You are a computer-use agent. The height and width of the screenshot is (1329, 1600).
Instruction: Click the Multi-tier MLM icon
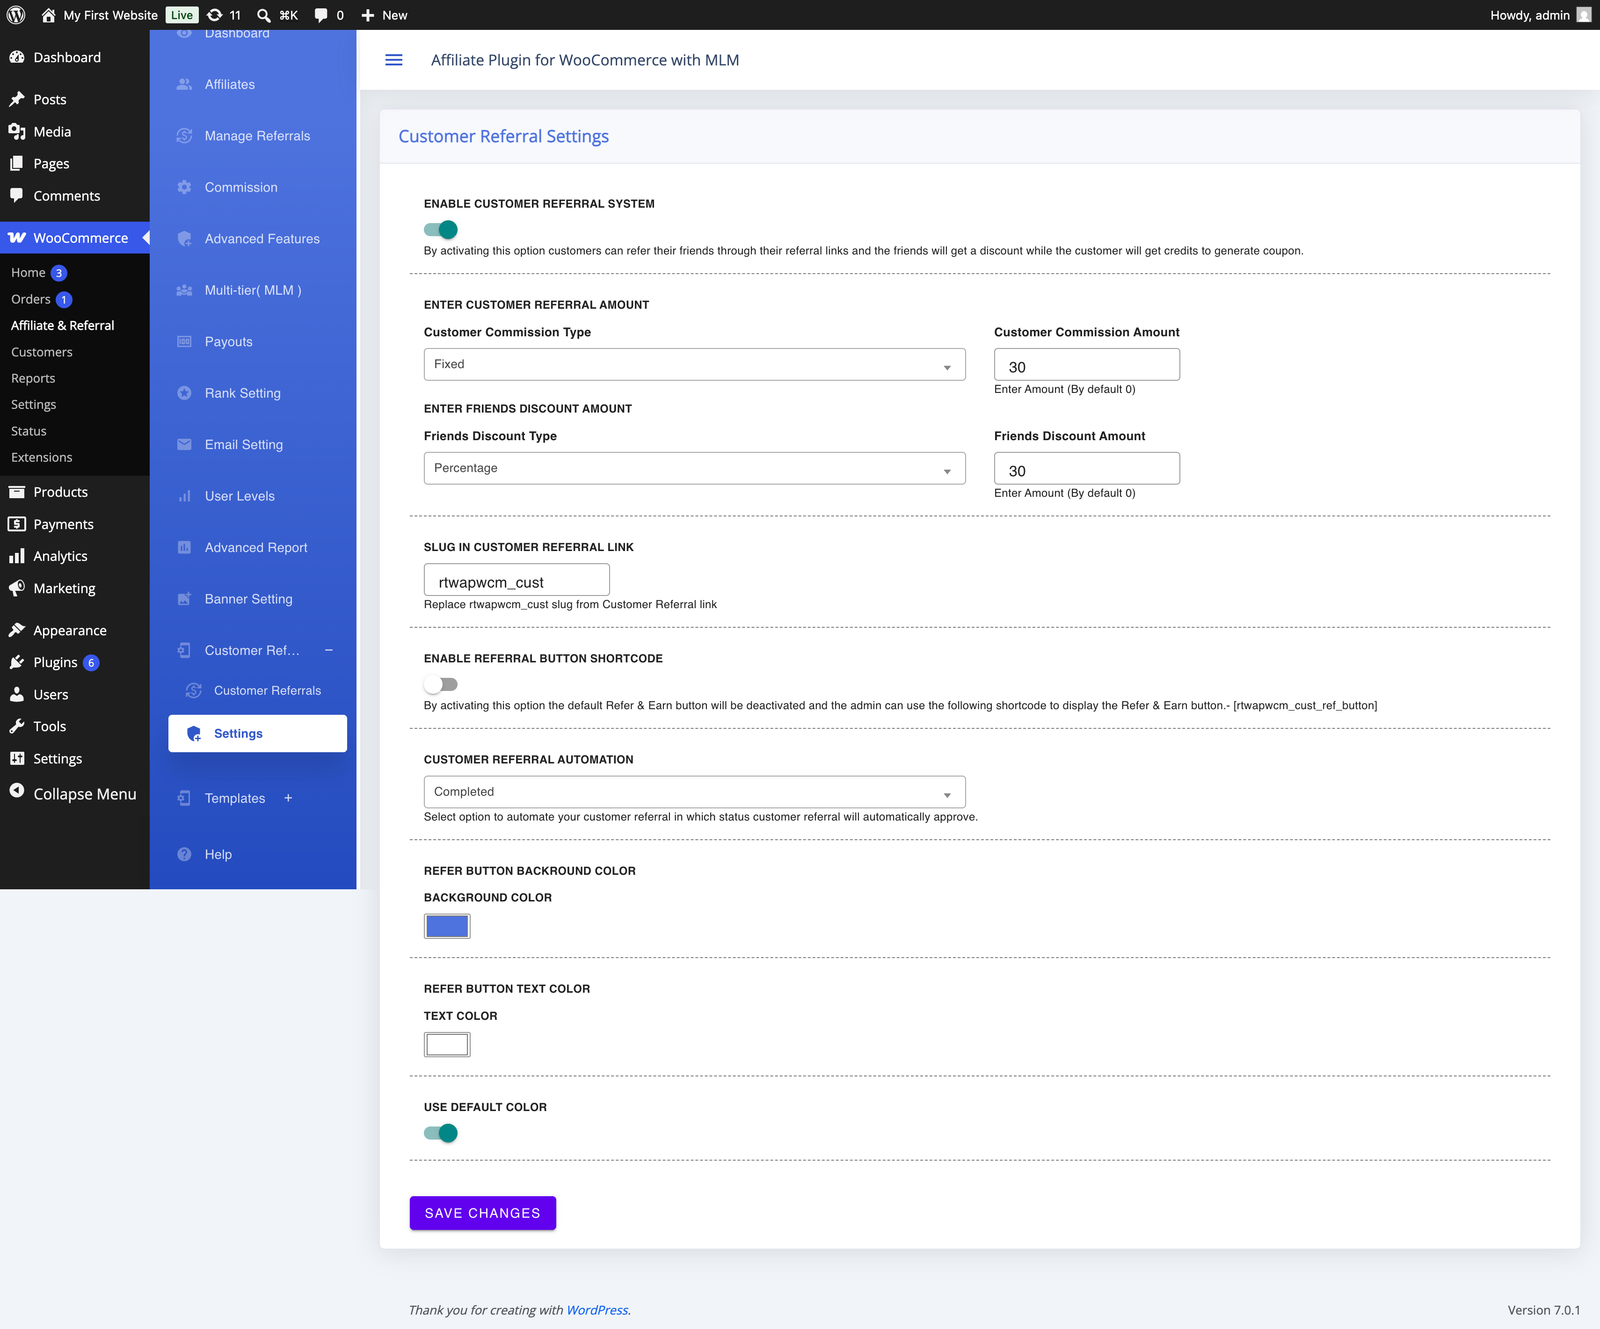point(184,290)
